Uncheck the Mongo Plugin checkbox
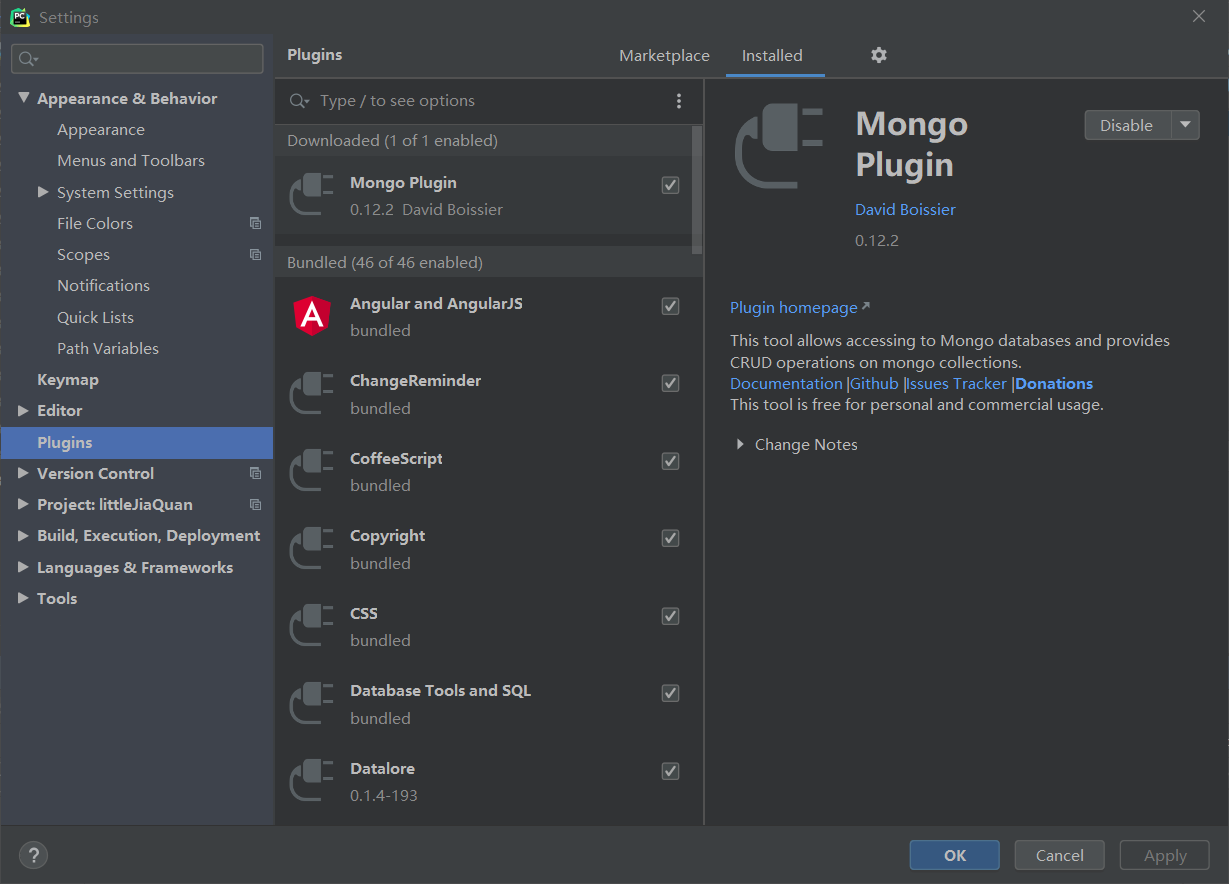 [x=670, y=184]
